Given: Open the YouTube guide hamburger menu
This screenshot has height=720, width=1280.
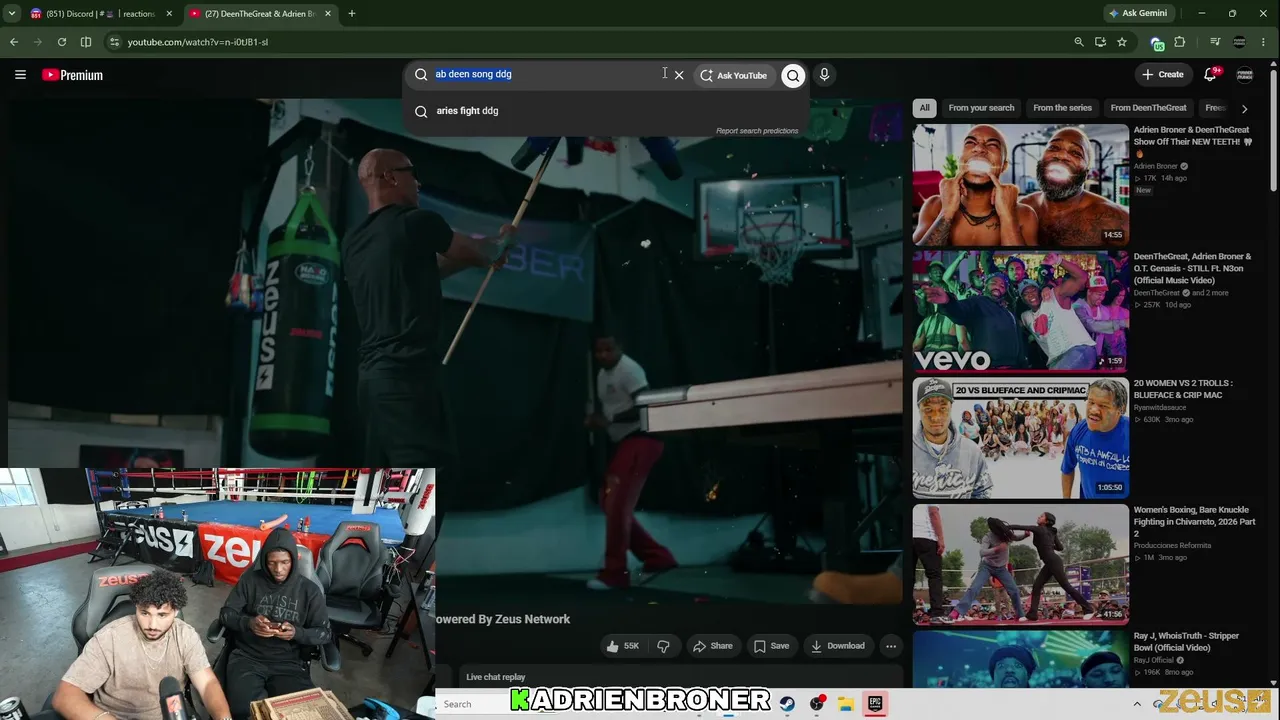Looking at the screenshot, I should point(20,75).
